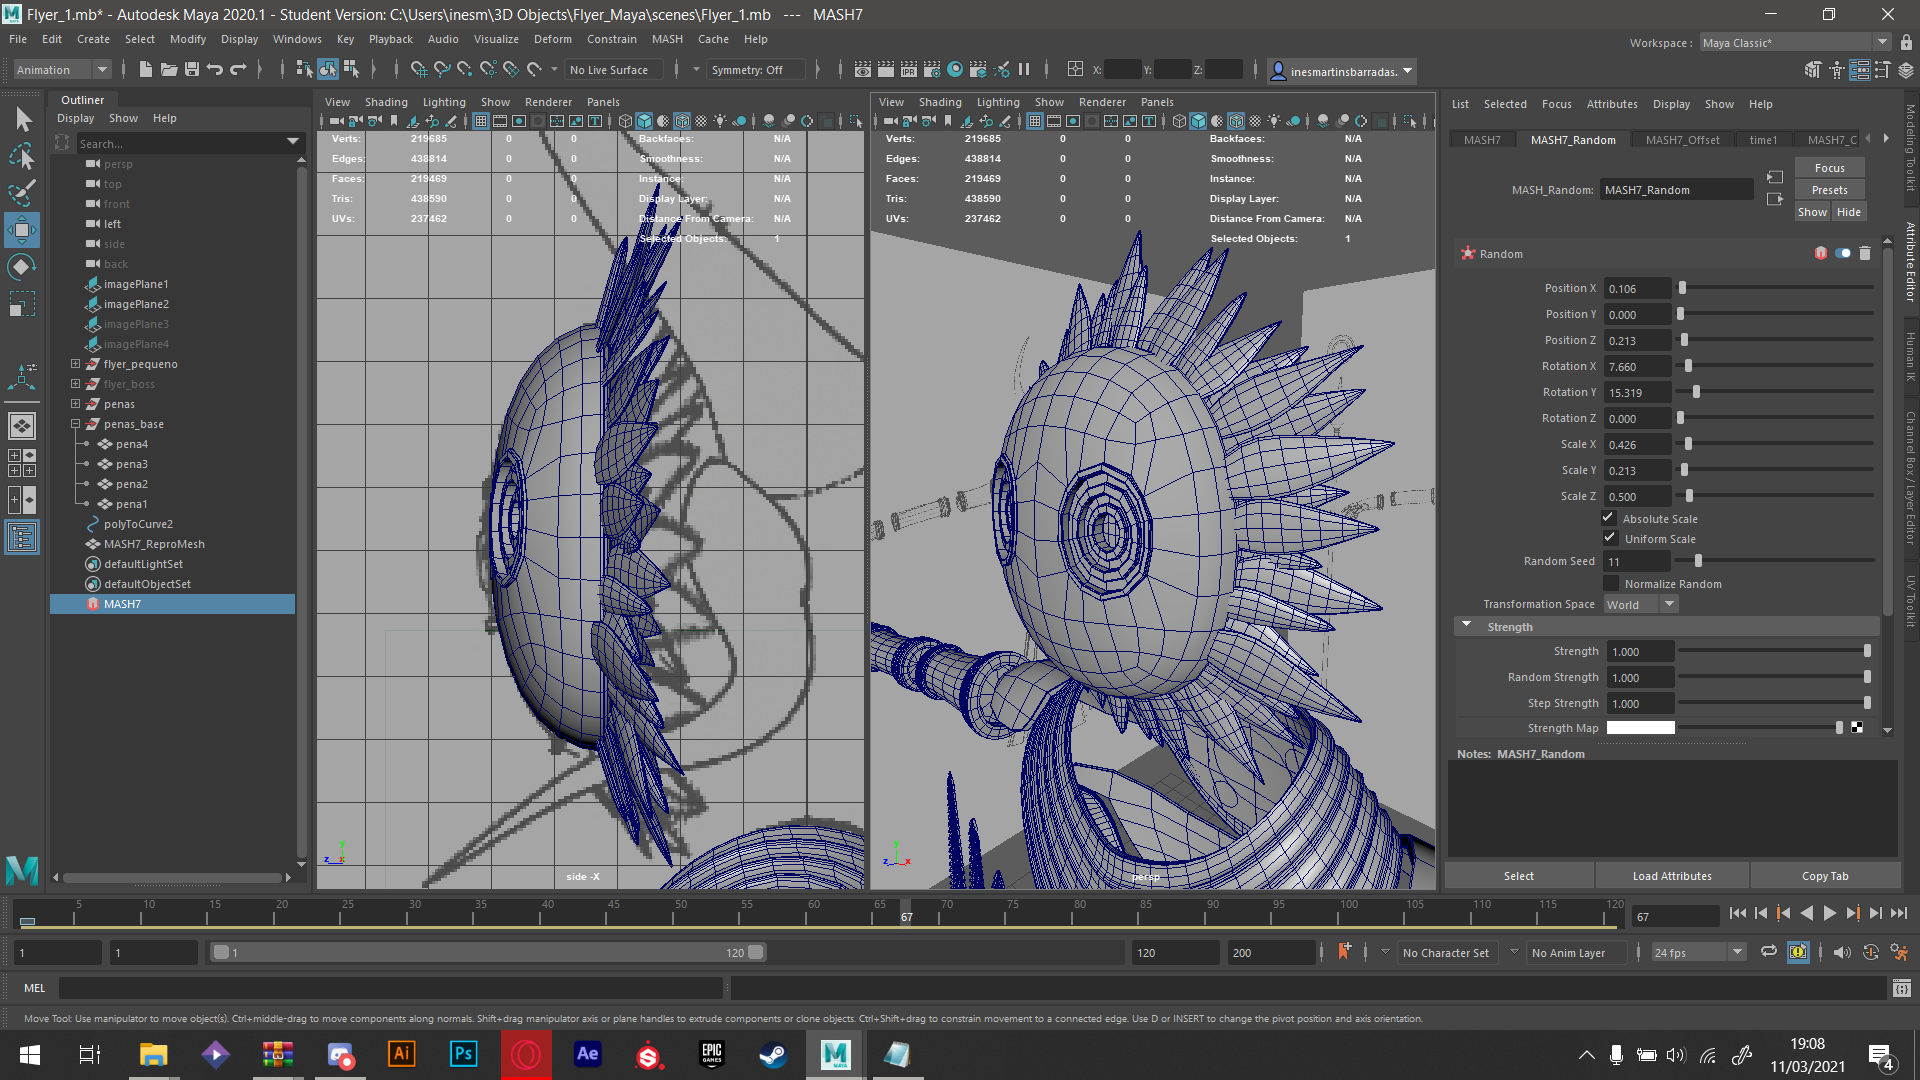Screen dimensions: 1920x1080
Task: Activate the Lasso select tool
Action: click(x=22, y=157)
